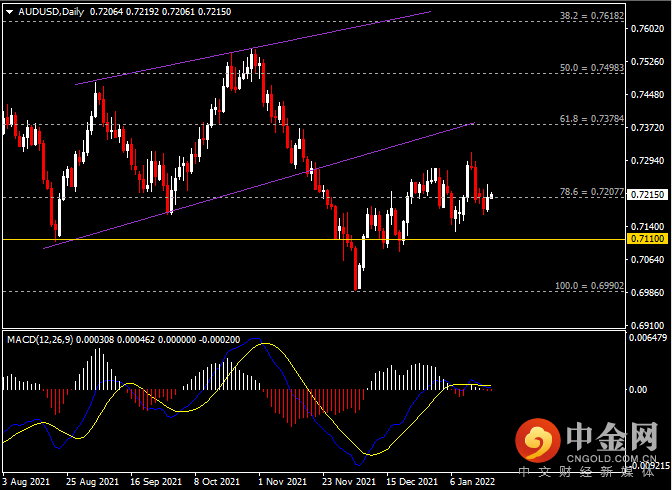Click the 1 Nov 2021 date label

click(282, 482)
